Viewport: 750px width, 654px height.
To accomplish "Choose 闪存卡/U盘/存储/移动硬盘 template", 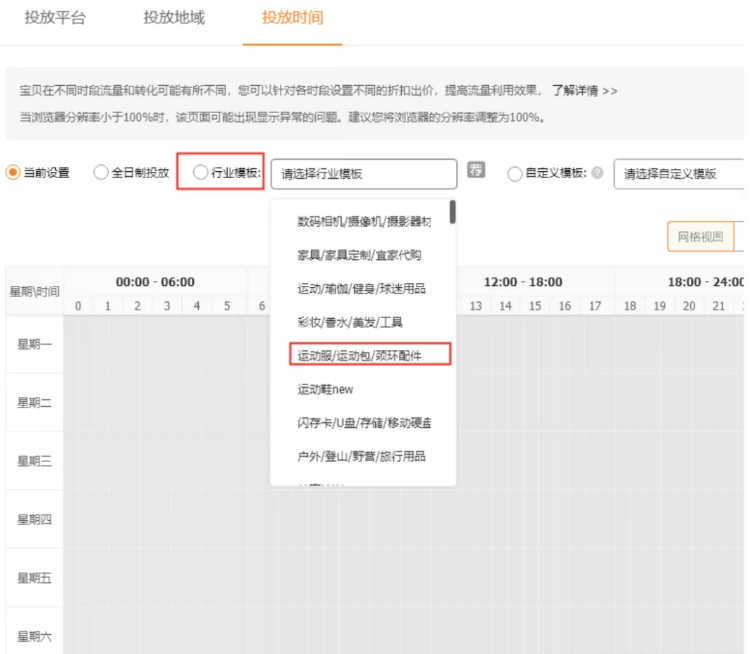I will coord(364,423).
